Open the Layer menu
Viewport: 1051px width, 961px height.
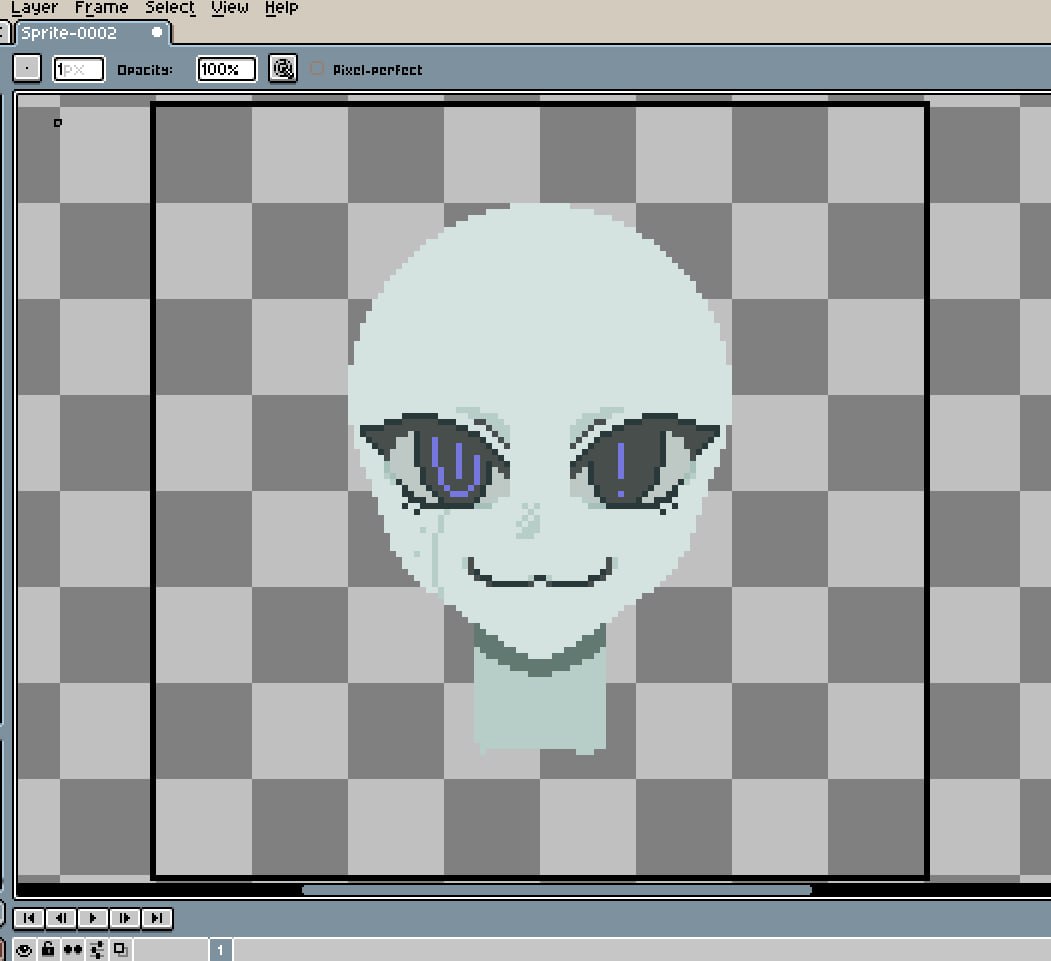click(34, 8)
